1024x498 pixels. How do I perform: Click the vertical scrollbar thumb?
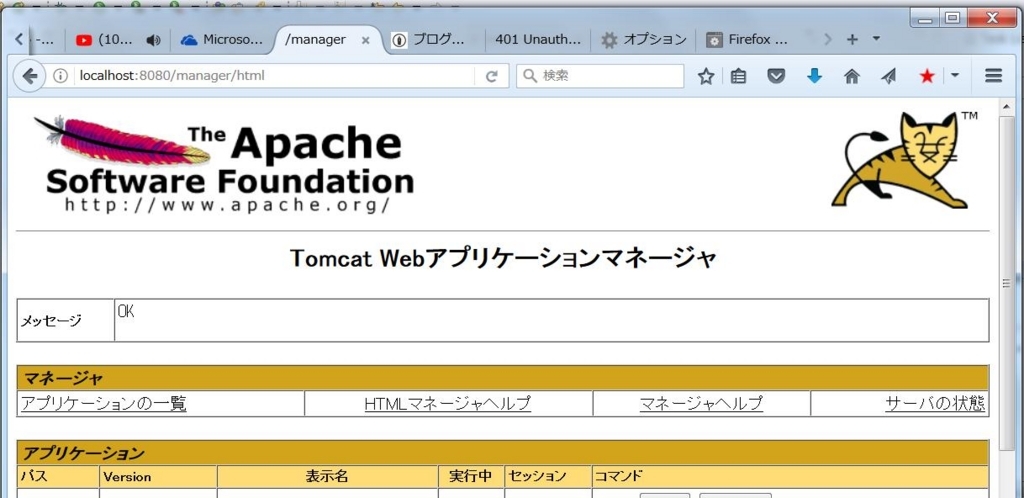point(1006,281)
